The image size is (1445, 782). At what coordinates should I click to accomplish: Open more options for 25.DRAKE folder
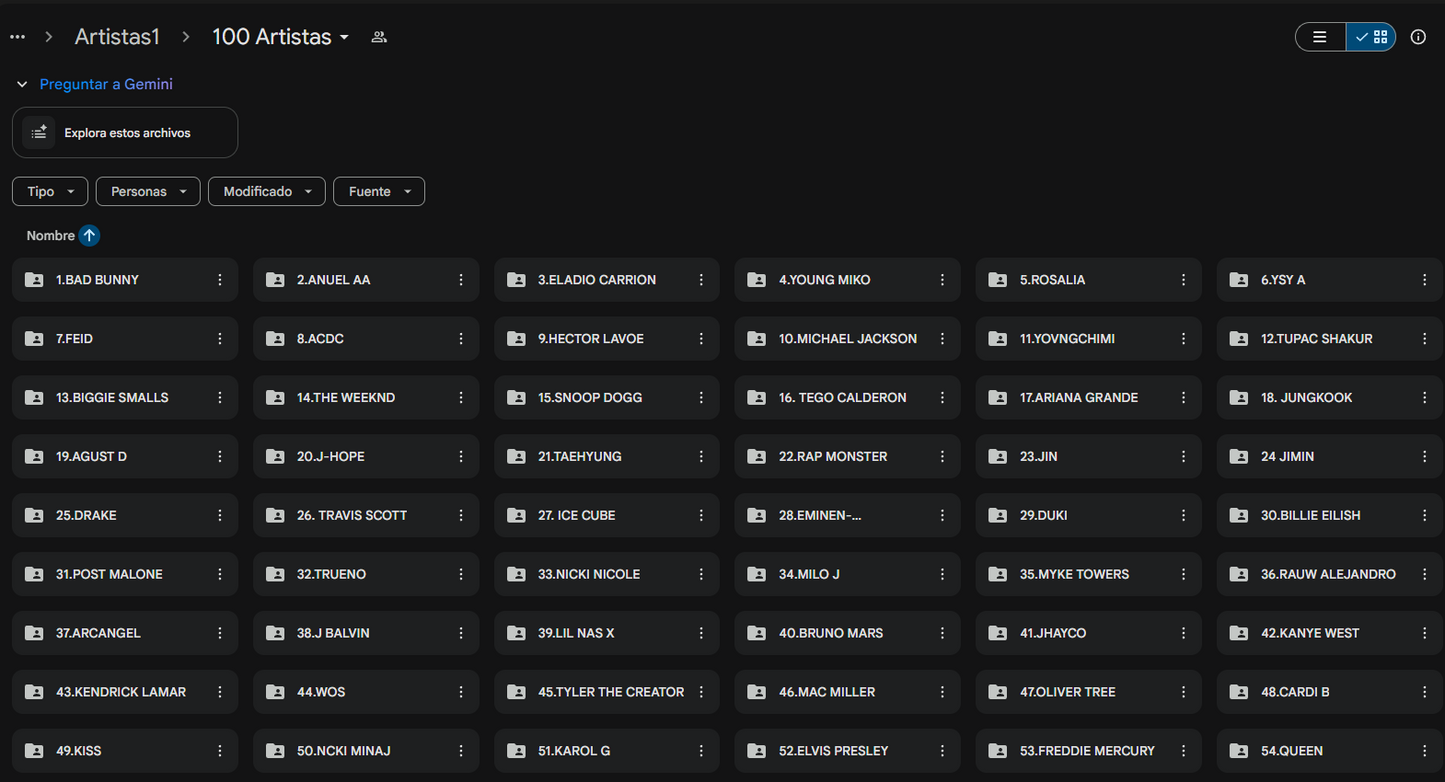pos(220,516)
